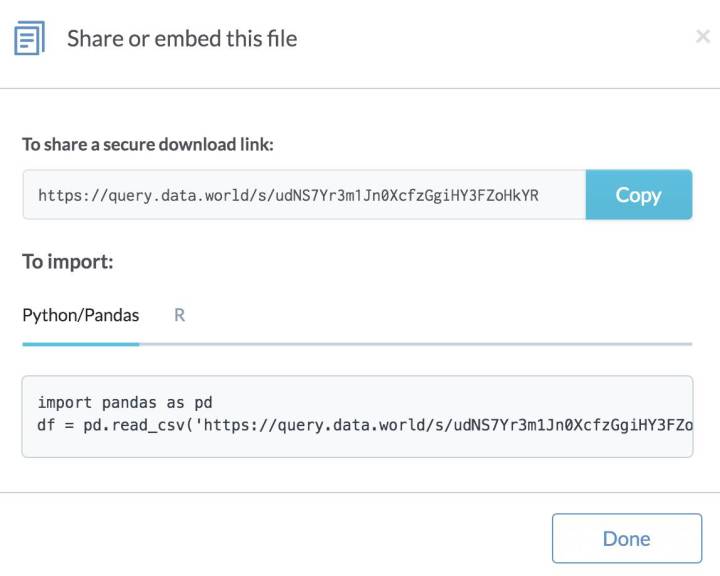Click the document icon in dialog header
The width and height of the screenshot is (720, 576).
click(x=29, y=39)
